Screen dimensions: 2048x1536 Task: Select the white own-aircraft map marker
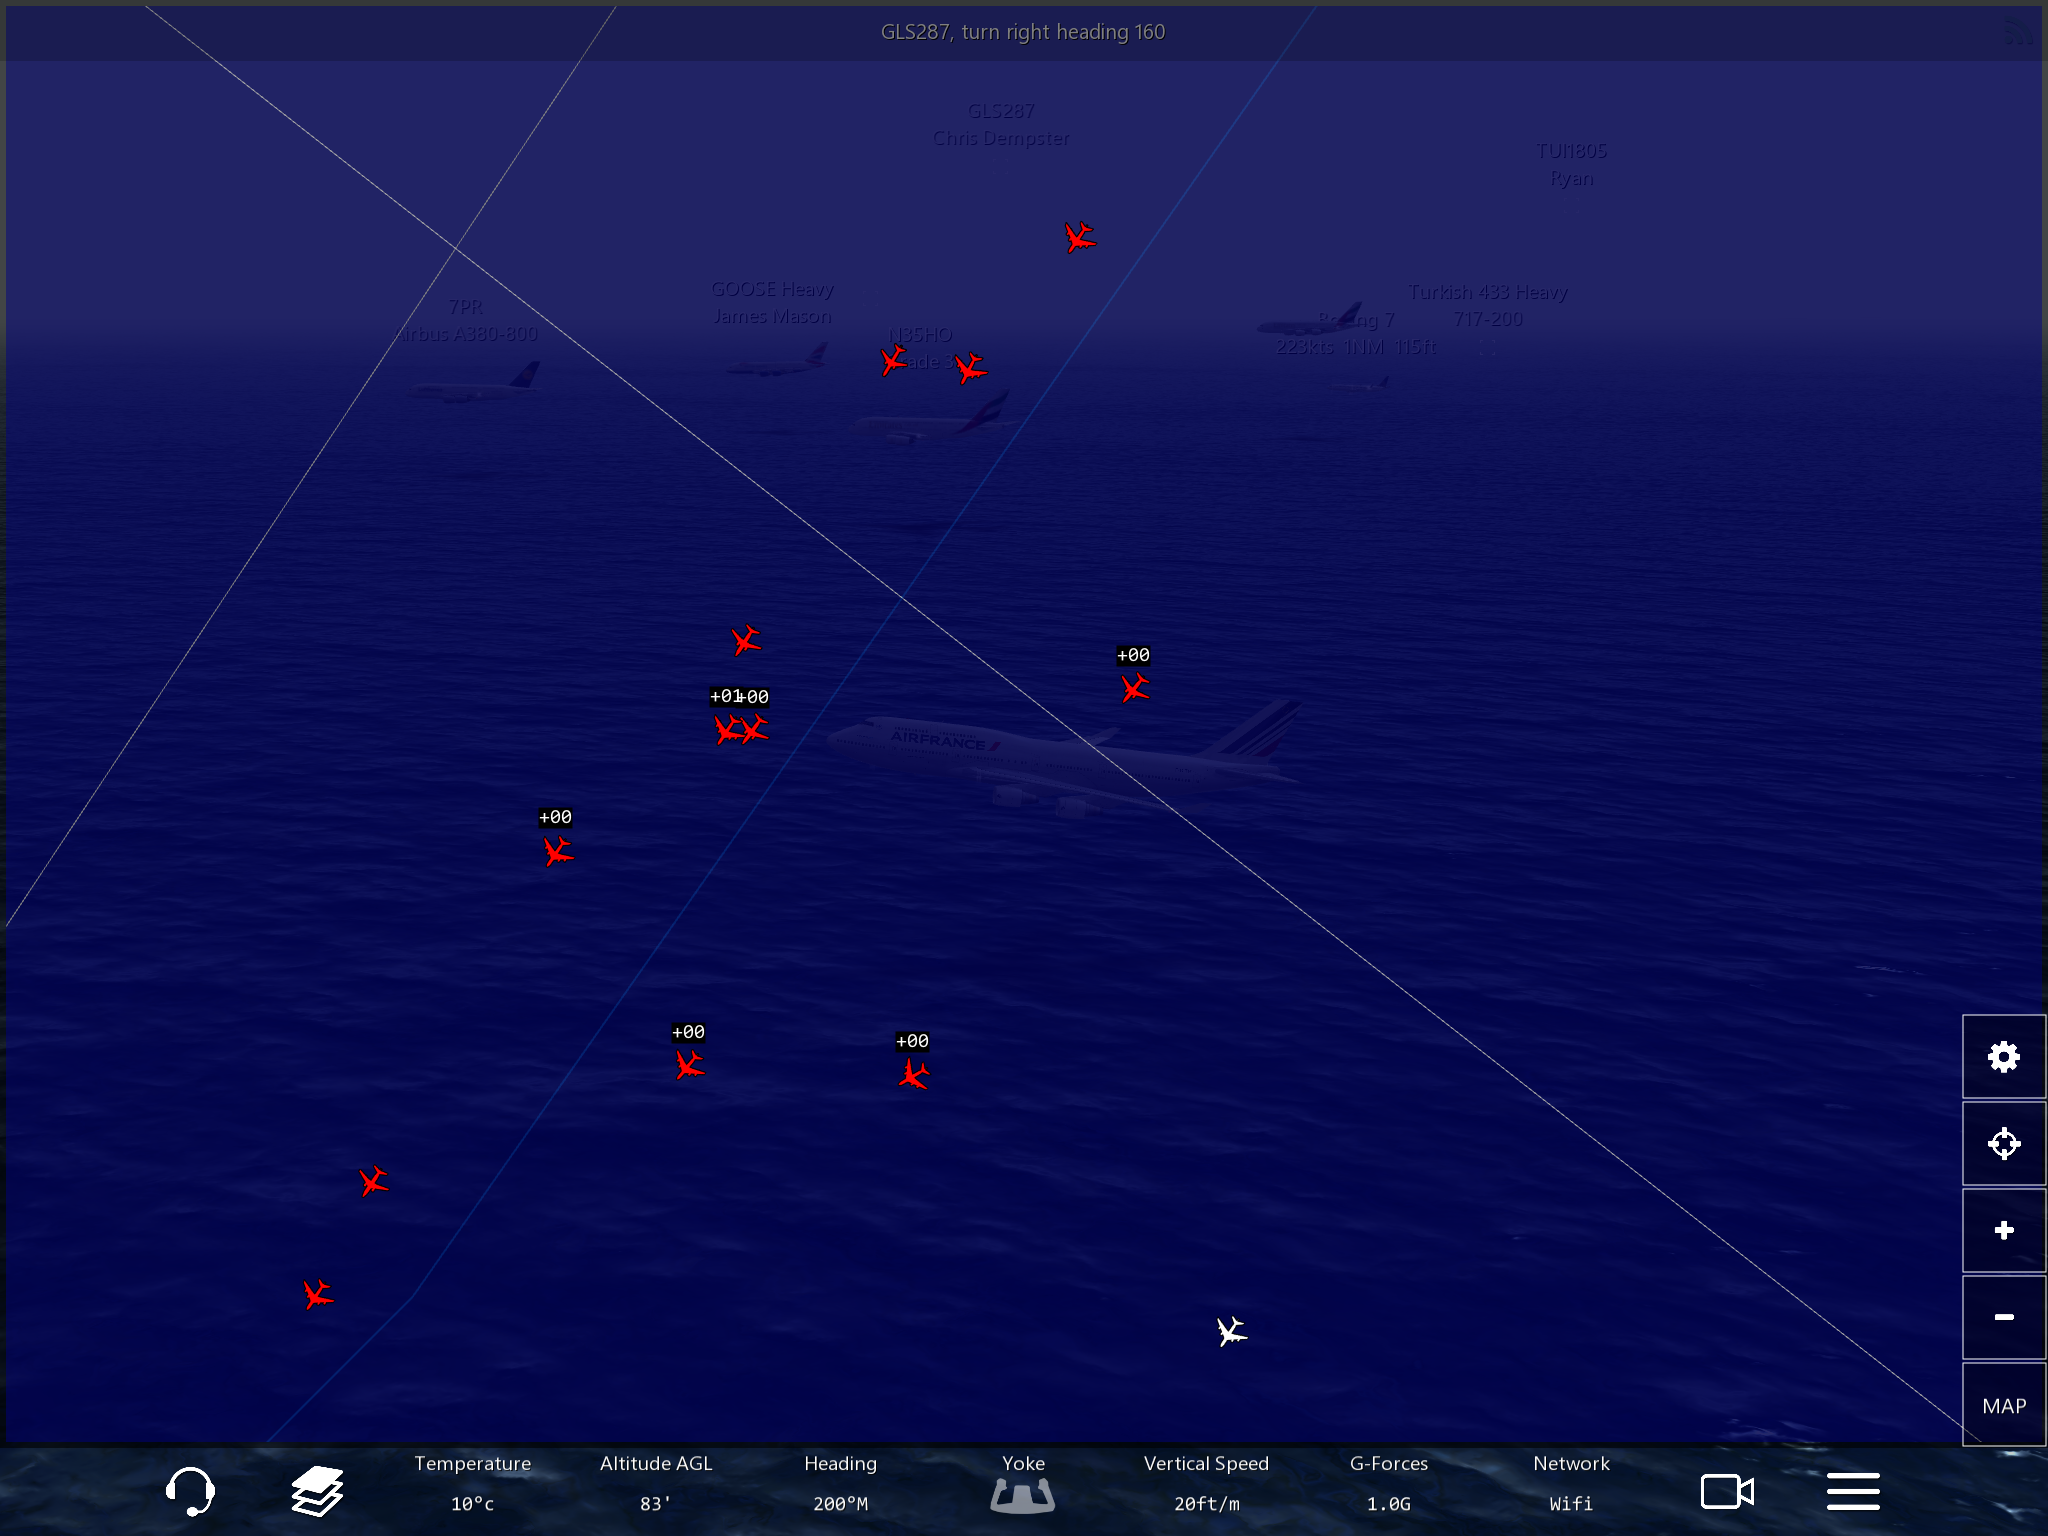point(1231,1331)
